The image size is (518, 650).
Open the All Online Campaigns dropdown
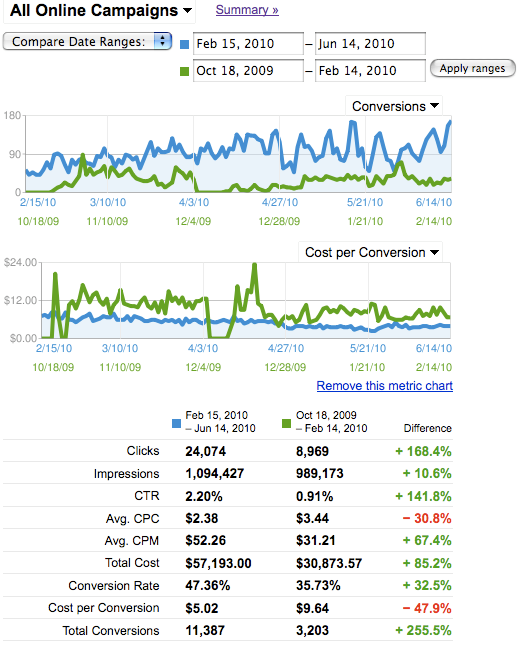100,10
